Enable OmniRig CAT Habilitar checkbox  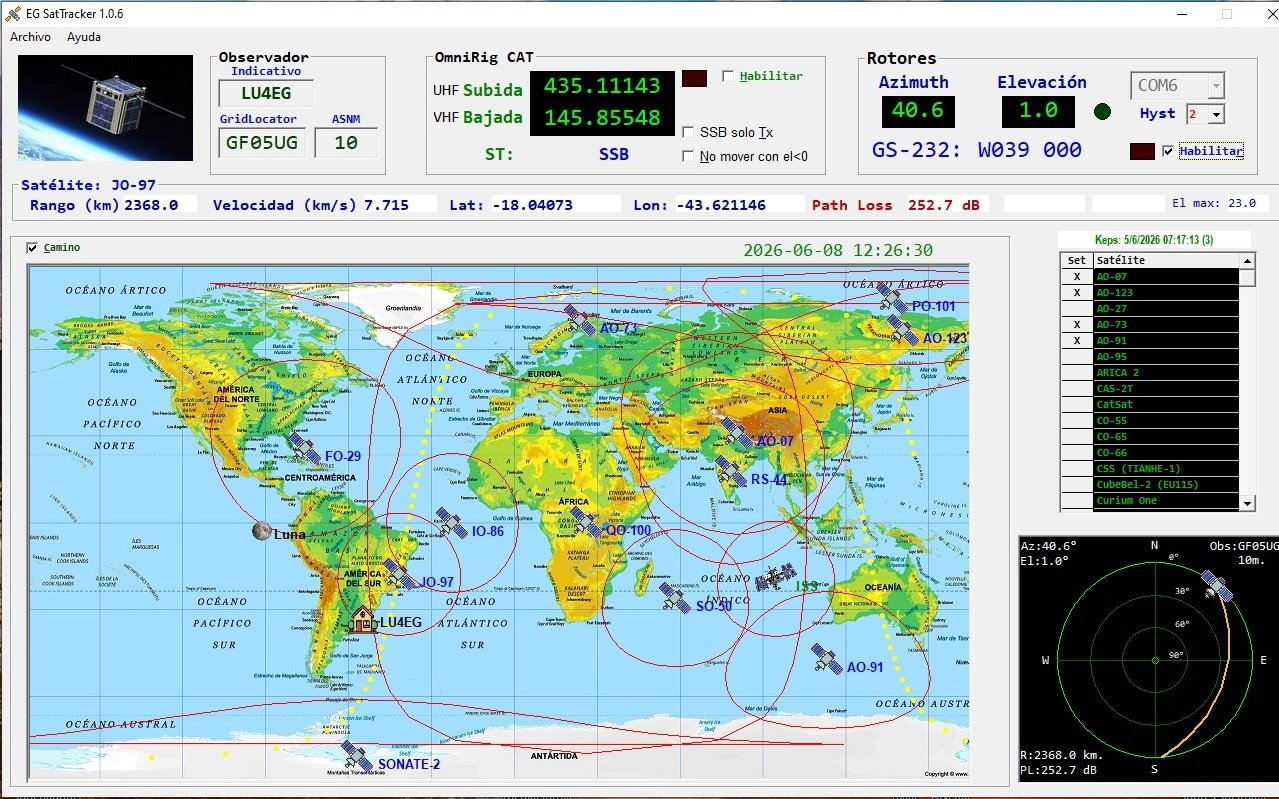pos(728,76)
